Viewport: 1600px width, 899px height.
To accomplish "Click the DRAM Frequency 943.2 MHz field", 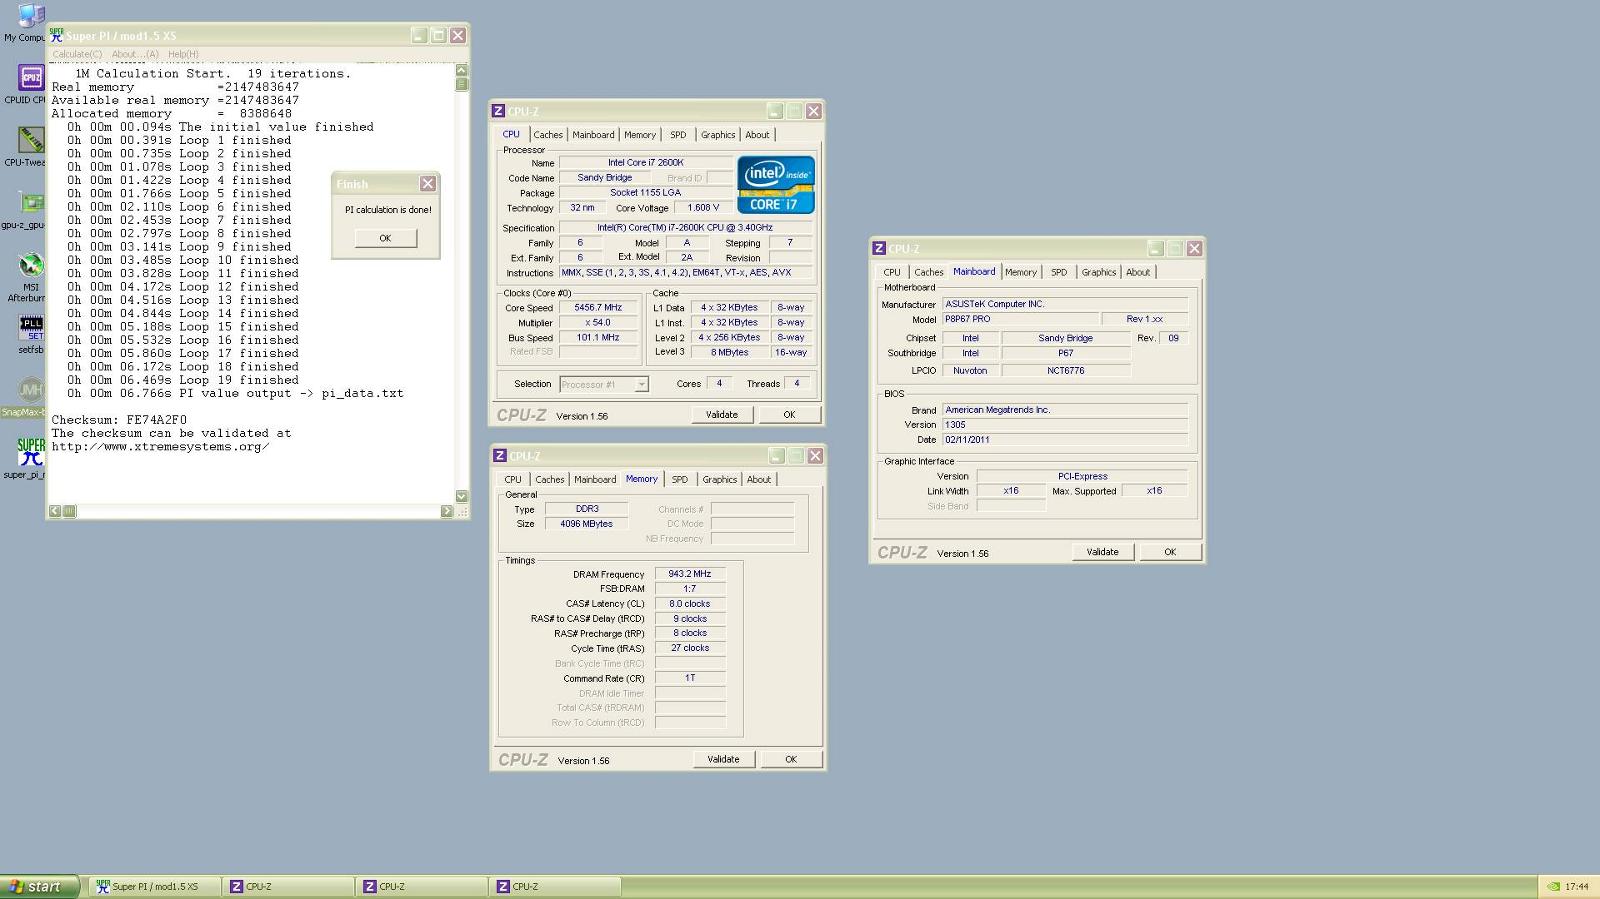I will click(x=690, y=574).
